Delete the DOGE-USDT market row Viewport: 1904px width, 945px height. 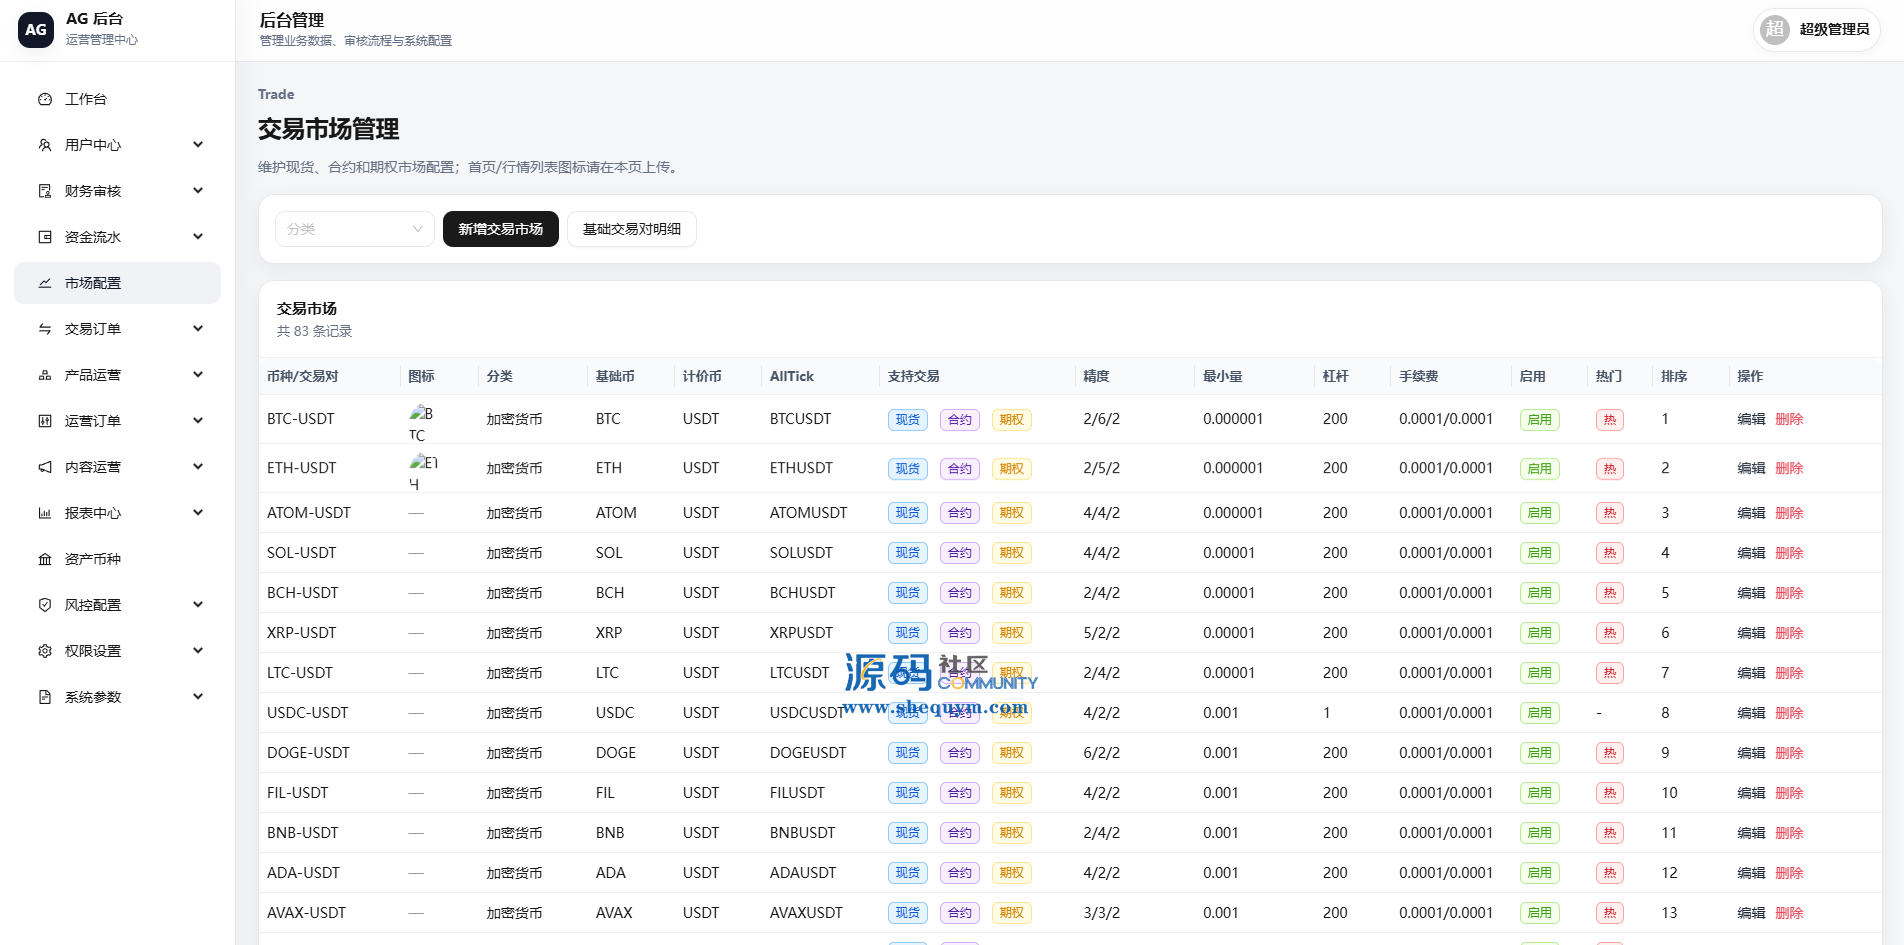[1789, 753]
